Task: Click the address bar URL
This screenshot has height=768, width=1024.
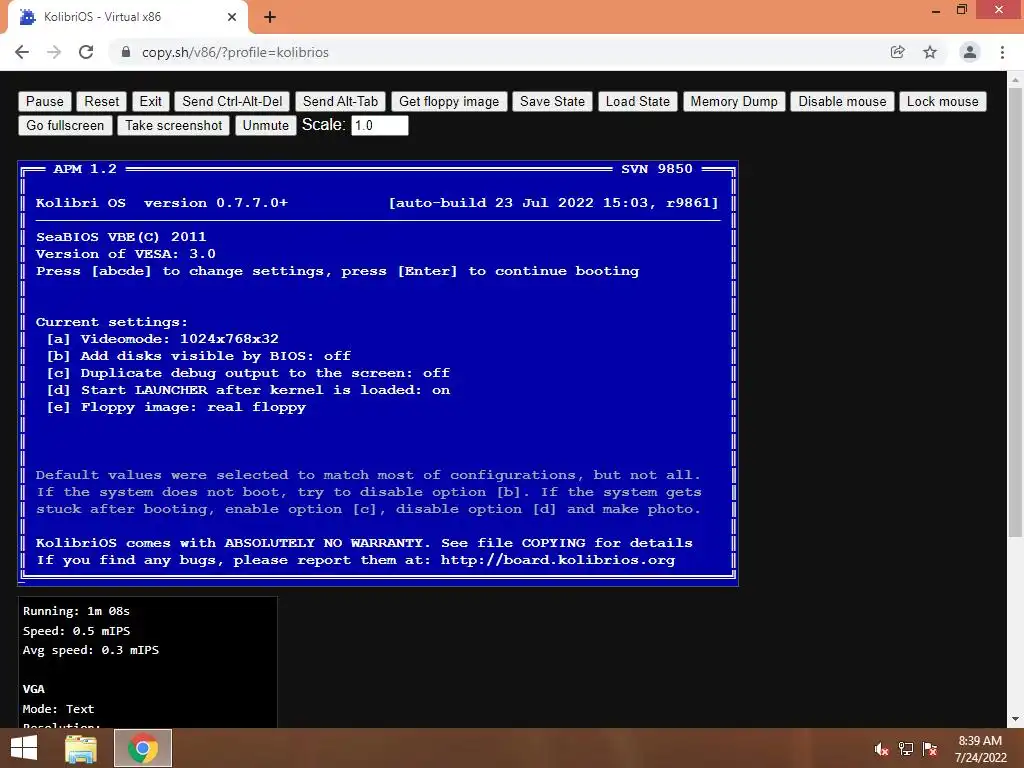Action: coord(235,52)
